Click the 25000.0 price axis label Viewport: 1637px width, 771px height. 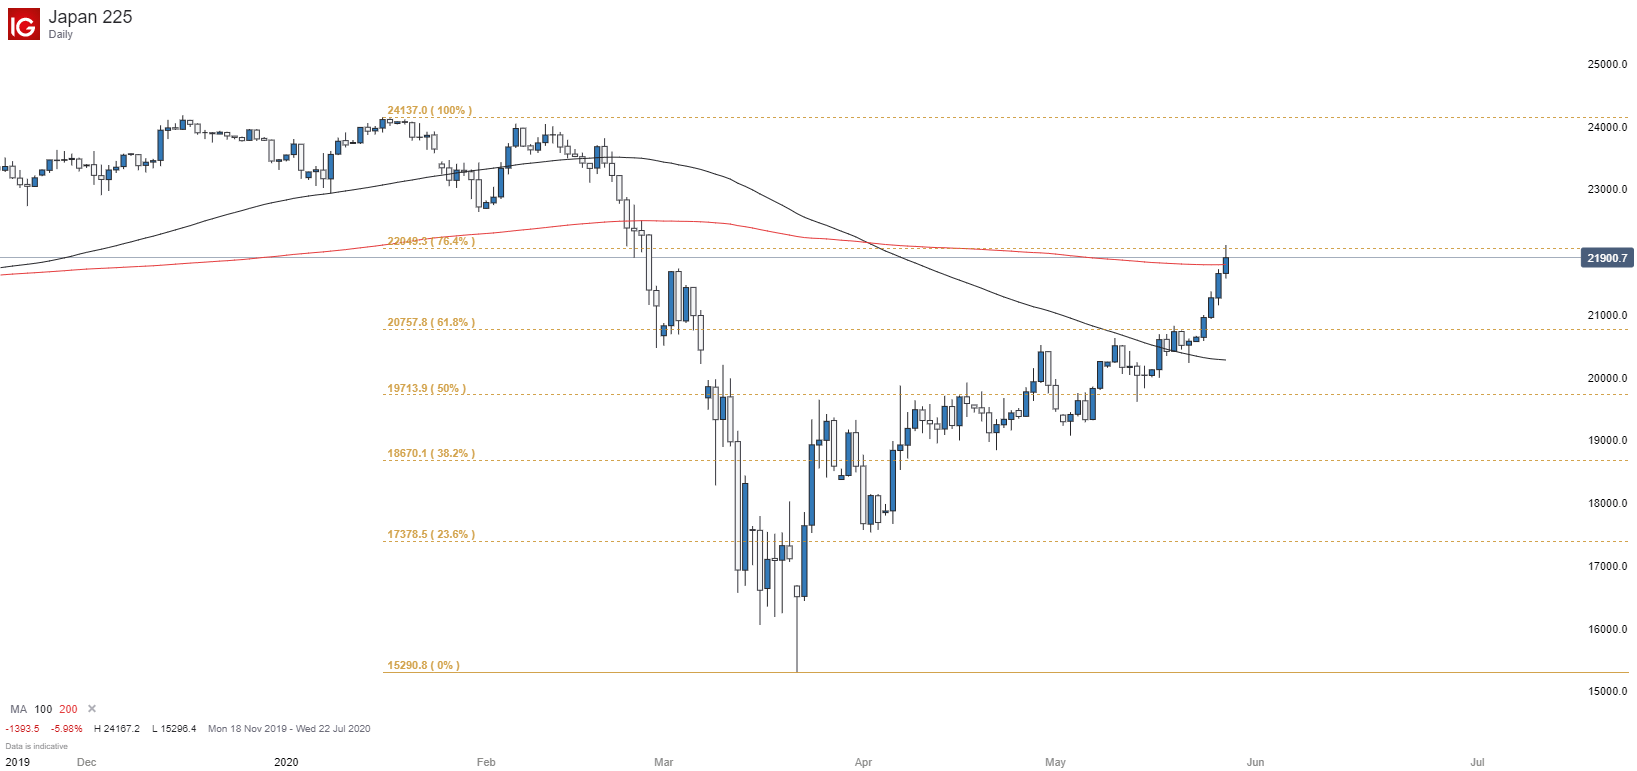[x=1607, y=64]
